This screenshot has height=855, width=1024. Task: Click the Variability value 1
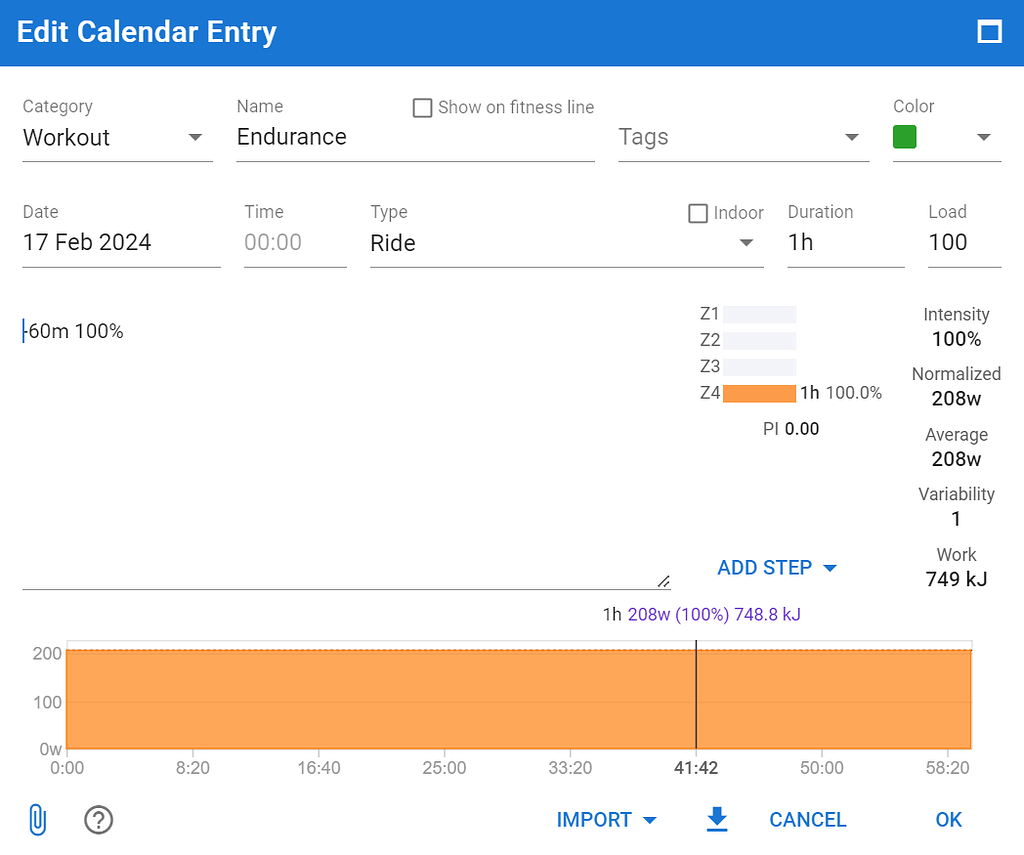click(x=956, y=519)
